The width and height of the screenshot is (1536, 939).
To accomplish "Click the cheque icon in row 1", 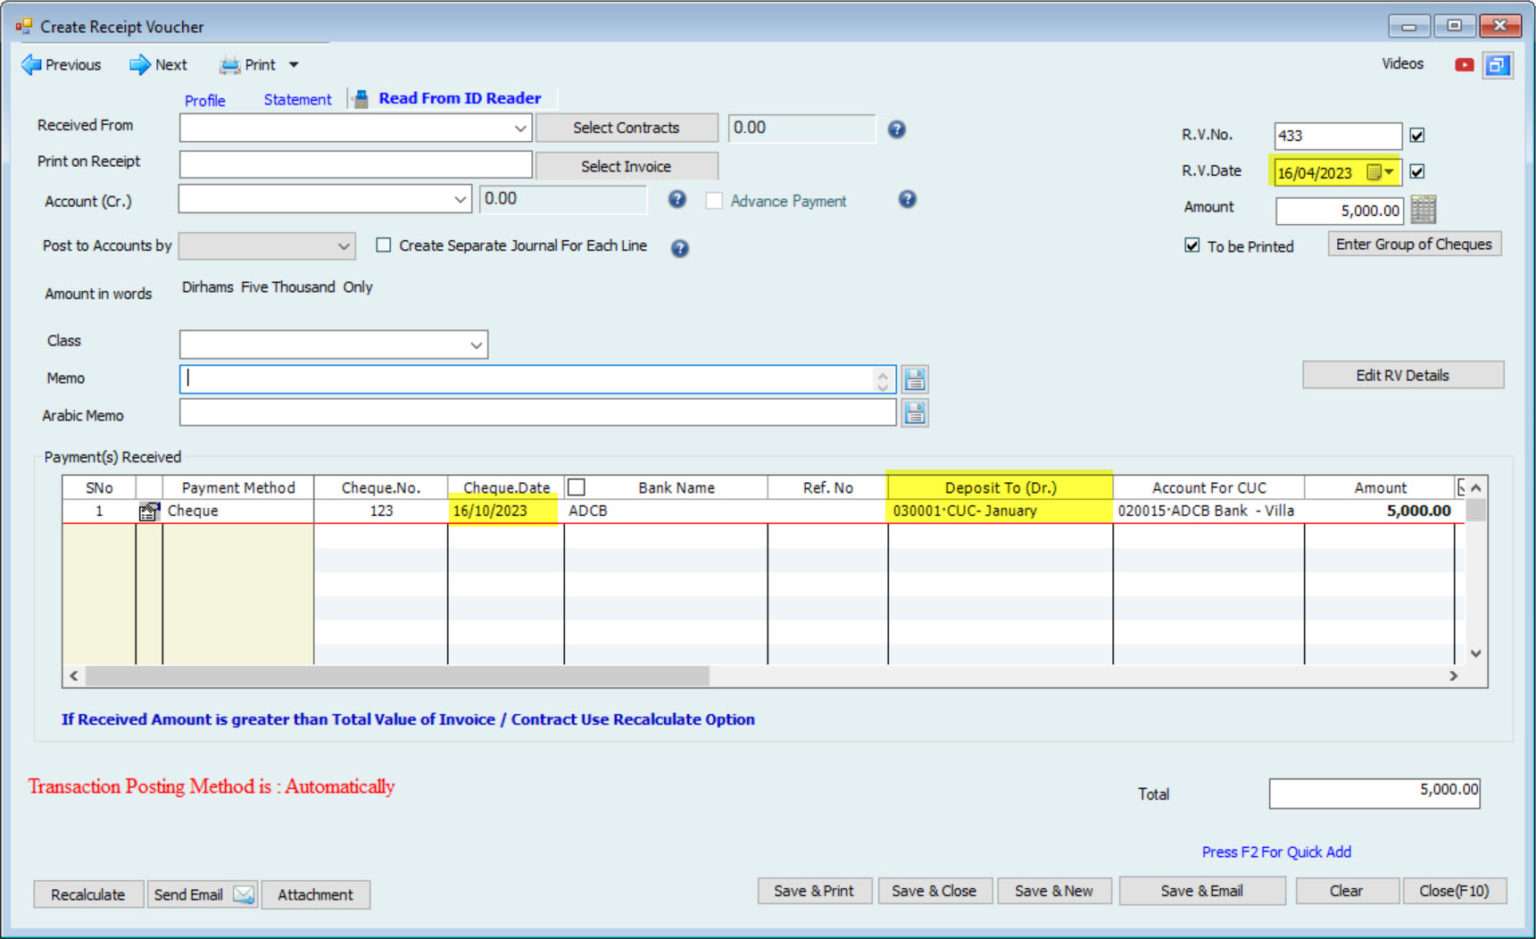I will tap(149, 512).
